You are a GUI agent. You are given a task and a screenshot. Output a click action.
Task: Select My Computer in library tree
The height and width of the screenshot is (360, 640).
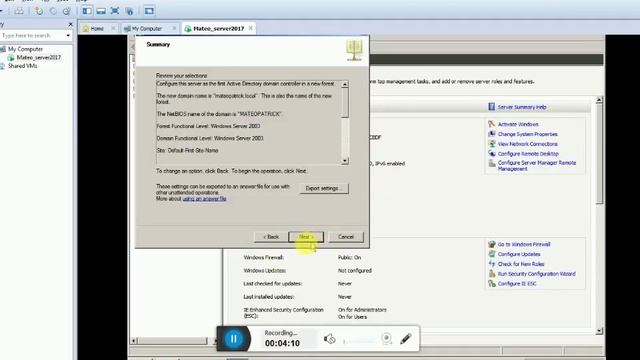[25, 49]
